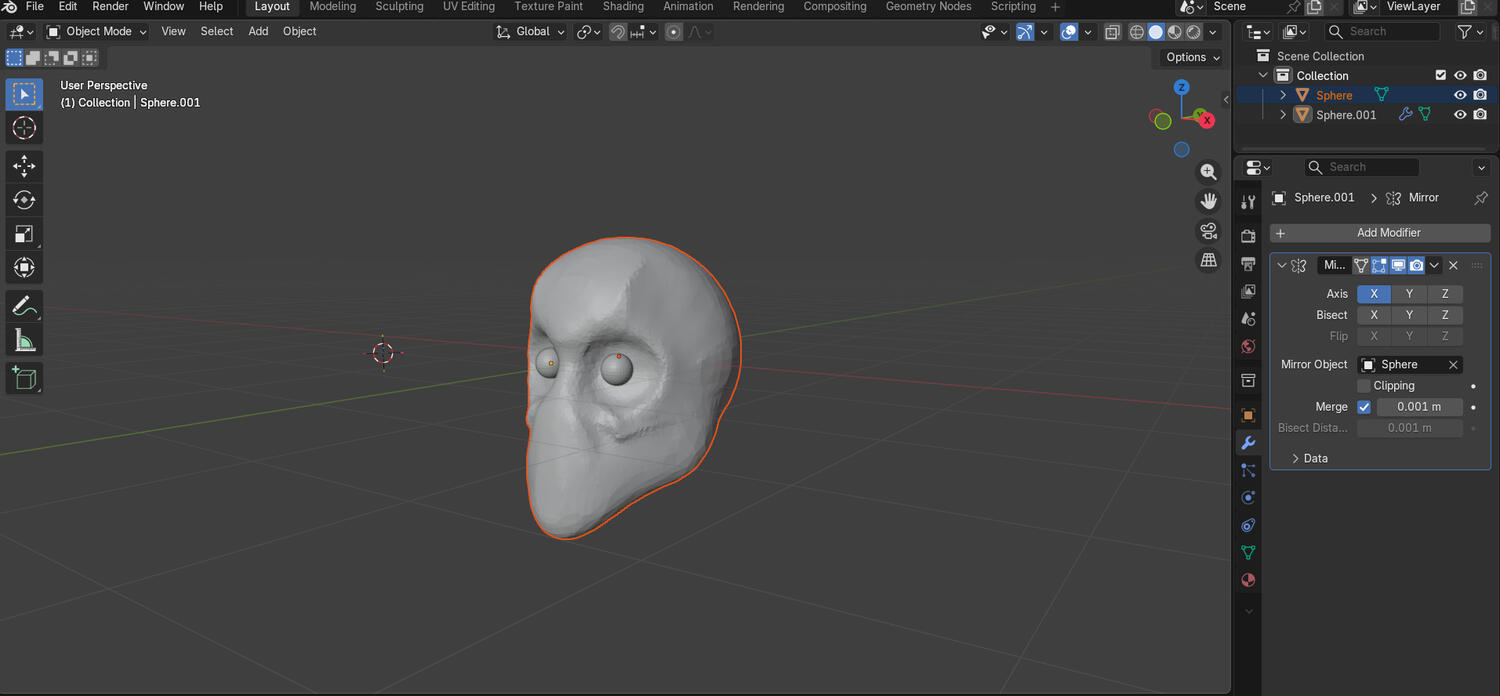Image resolution: width=1500 pixels, height=696 pixels.
Task: Open the Global transform orientation dropdown
Action: click(529, 31)
